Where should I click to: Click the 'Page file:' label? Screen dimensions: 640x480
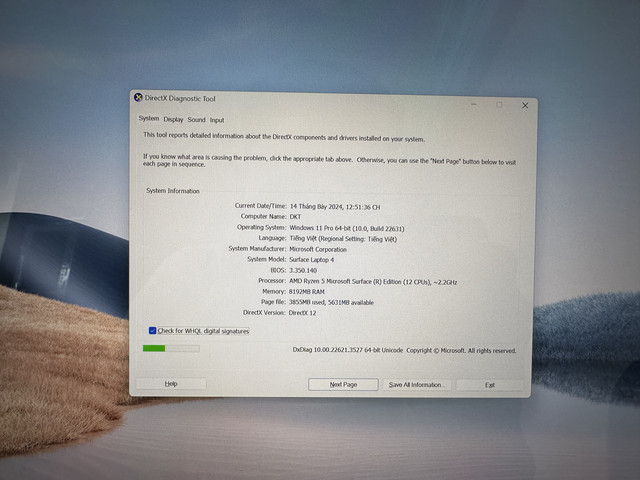tap(273, 302)
